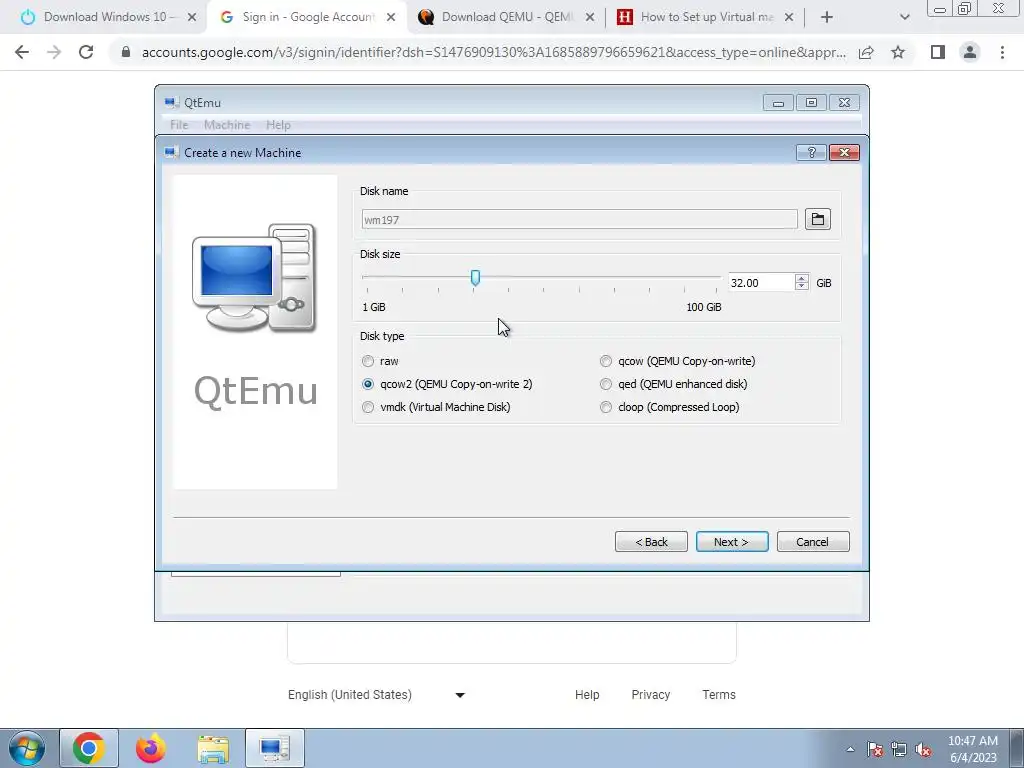The width and height of the screenshot is (1024, 768).
Task: Open the Privacy link on Google page
Action: (650, 695)
